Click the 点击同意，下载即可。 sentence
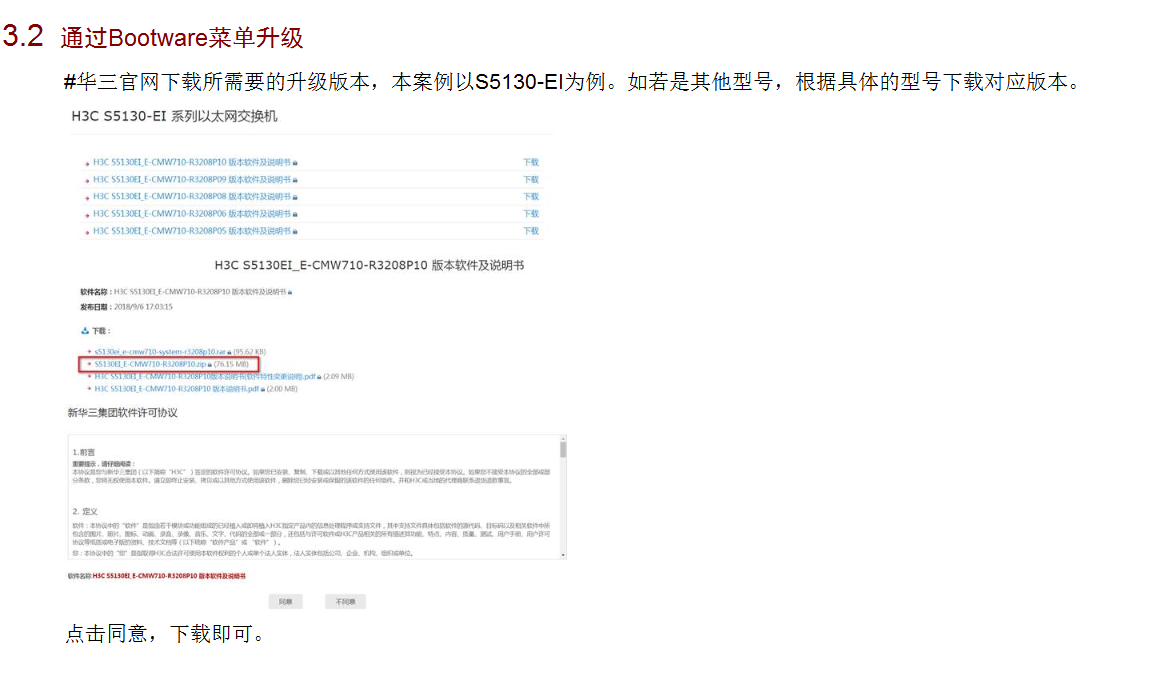 [165, 634]
